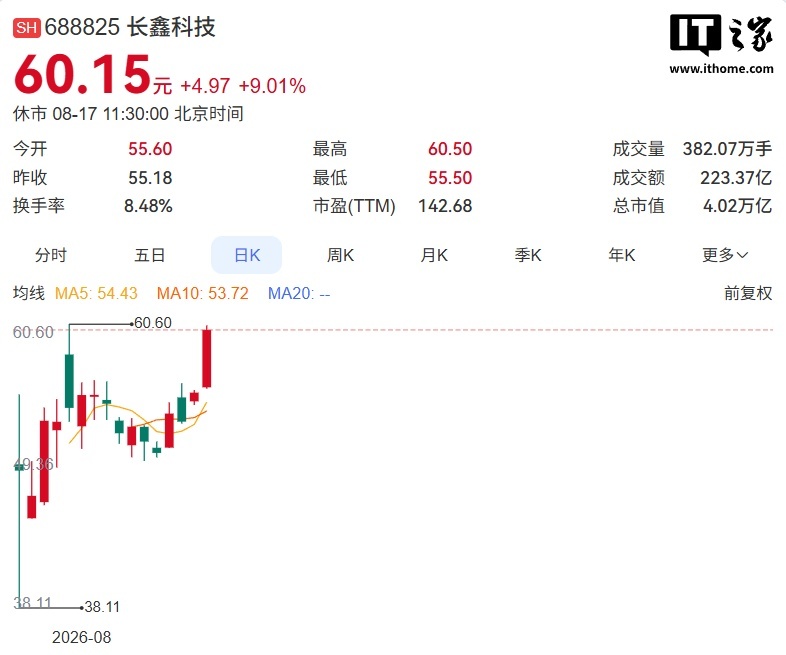This screenshot has width=786, height=655.
Task: Open the 周K weekly chart tab
Action: coord(340,255)
